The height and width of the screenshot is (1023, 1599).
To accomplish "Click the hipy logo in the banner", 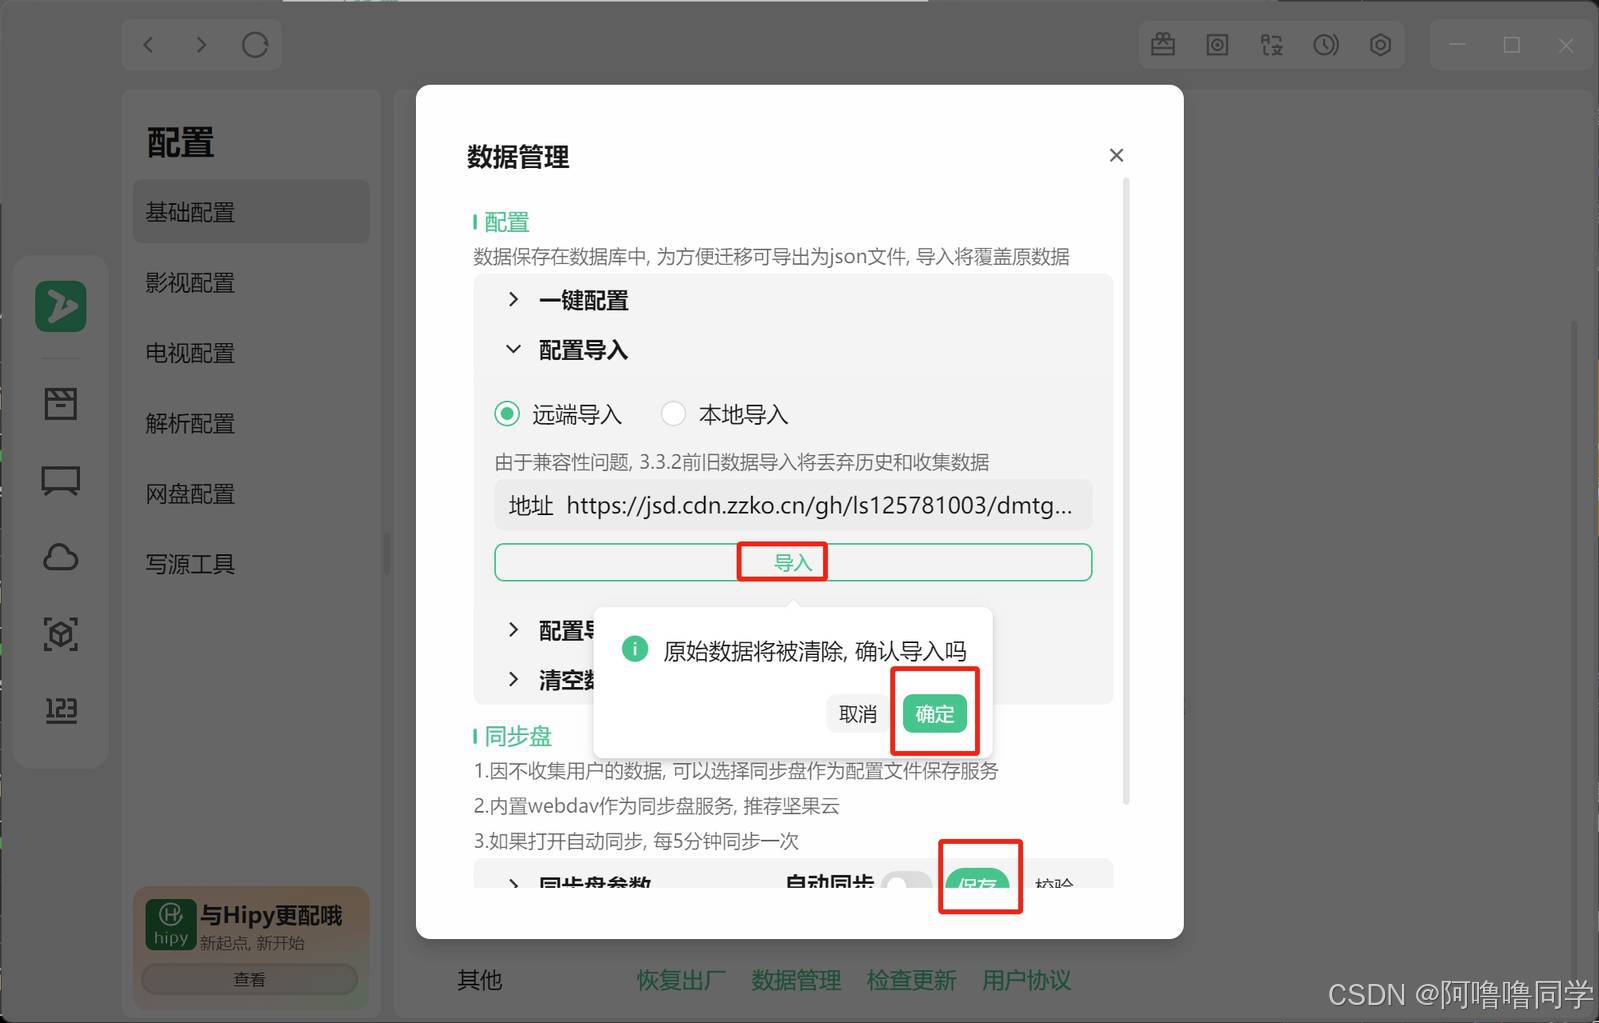I will click(x=170, y=923).
